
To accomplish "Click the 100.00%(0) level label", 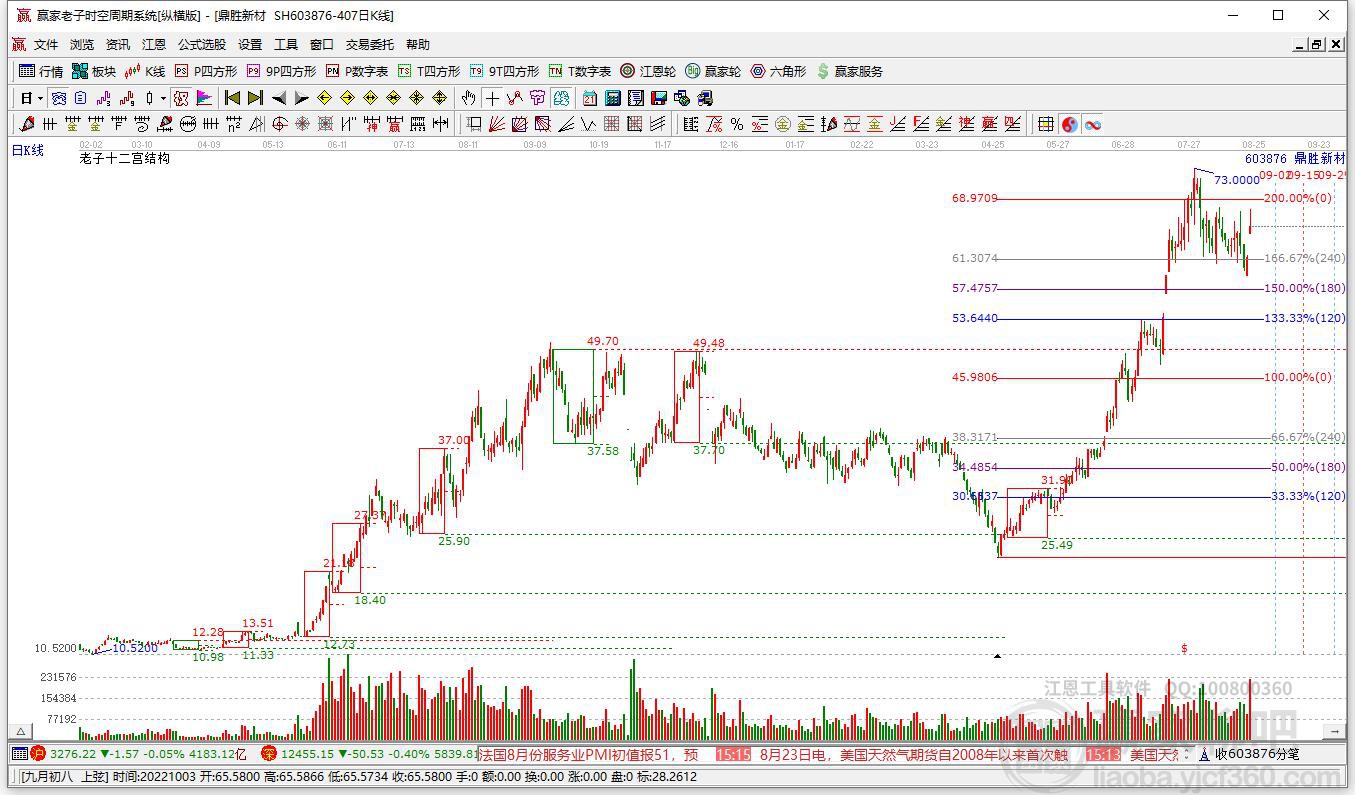I will [x=1298, y=377].
